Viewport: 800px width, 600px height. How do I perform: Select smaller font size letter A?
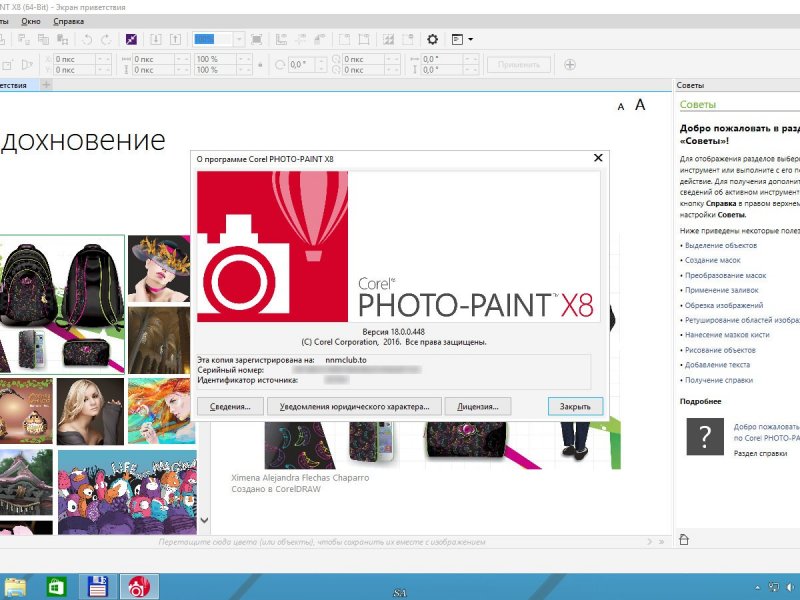(x=620, y=107)
